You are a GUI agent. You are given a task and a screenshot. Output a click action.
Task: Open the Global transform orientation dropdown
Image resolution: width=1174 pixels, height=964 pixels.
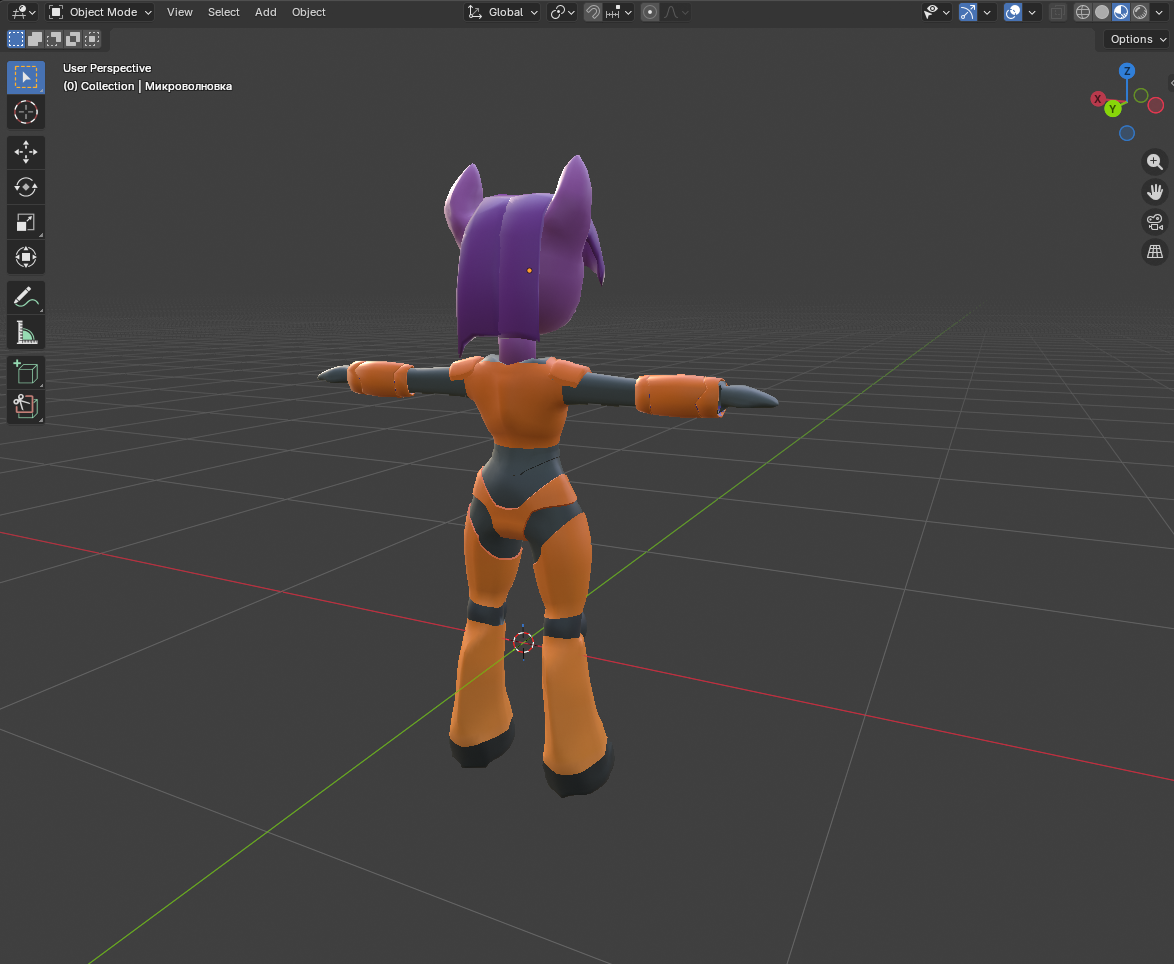tap(502, 12)
